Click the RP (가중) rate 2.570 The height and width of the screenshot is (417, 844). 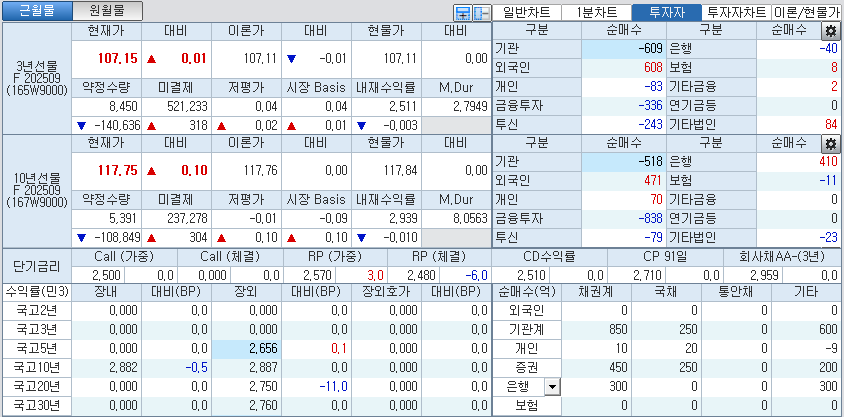[318, 275]
